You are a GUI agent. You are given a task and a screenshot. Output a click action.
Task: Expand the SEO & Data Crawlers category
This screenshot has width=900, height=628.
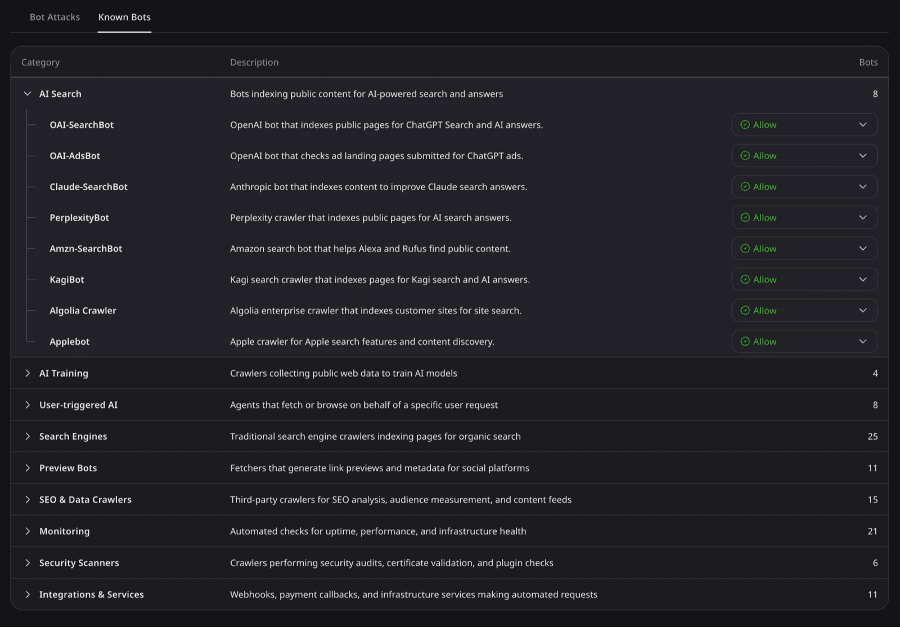coord(27,499)
